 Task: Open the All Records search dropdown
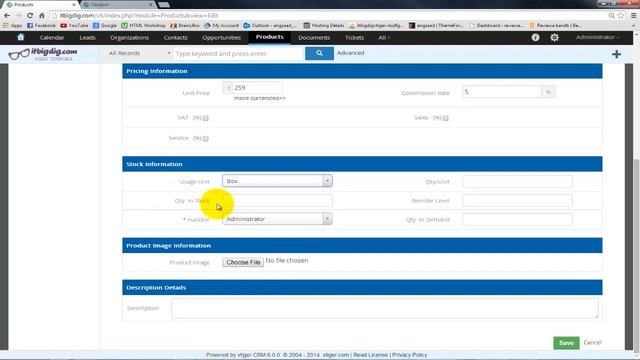[139, 53]
